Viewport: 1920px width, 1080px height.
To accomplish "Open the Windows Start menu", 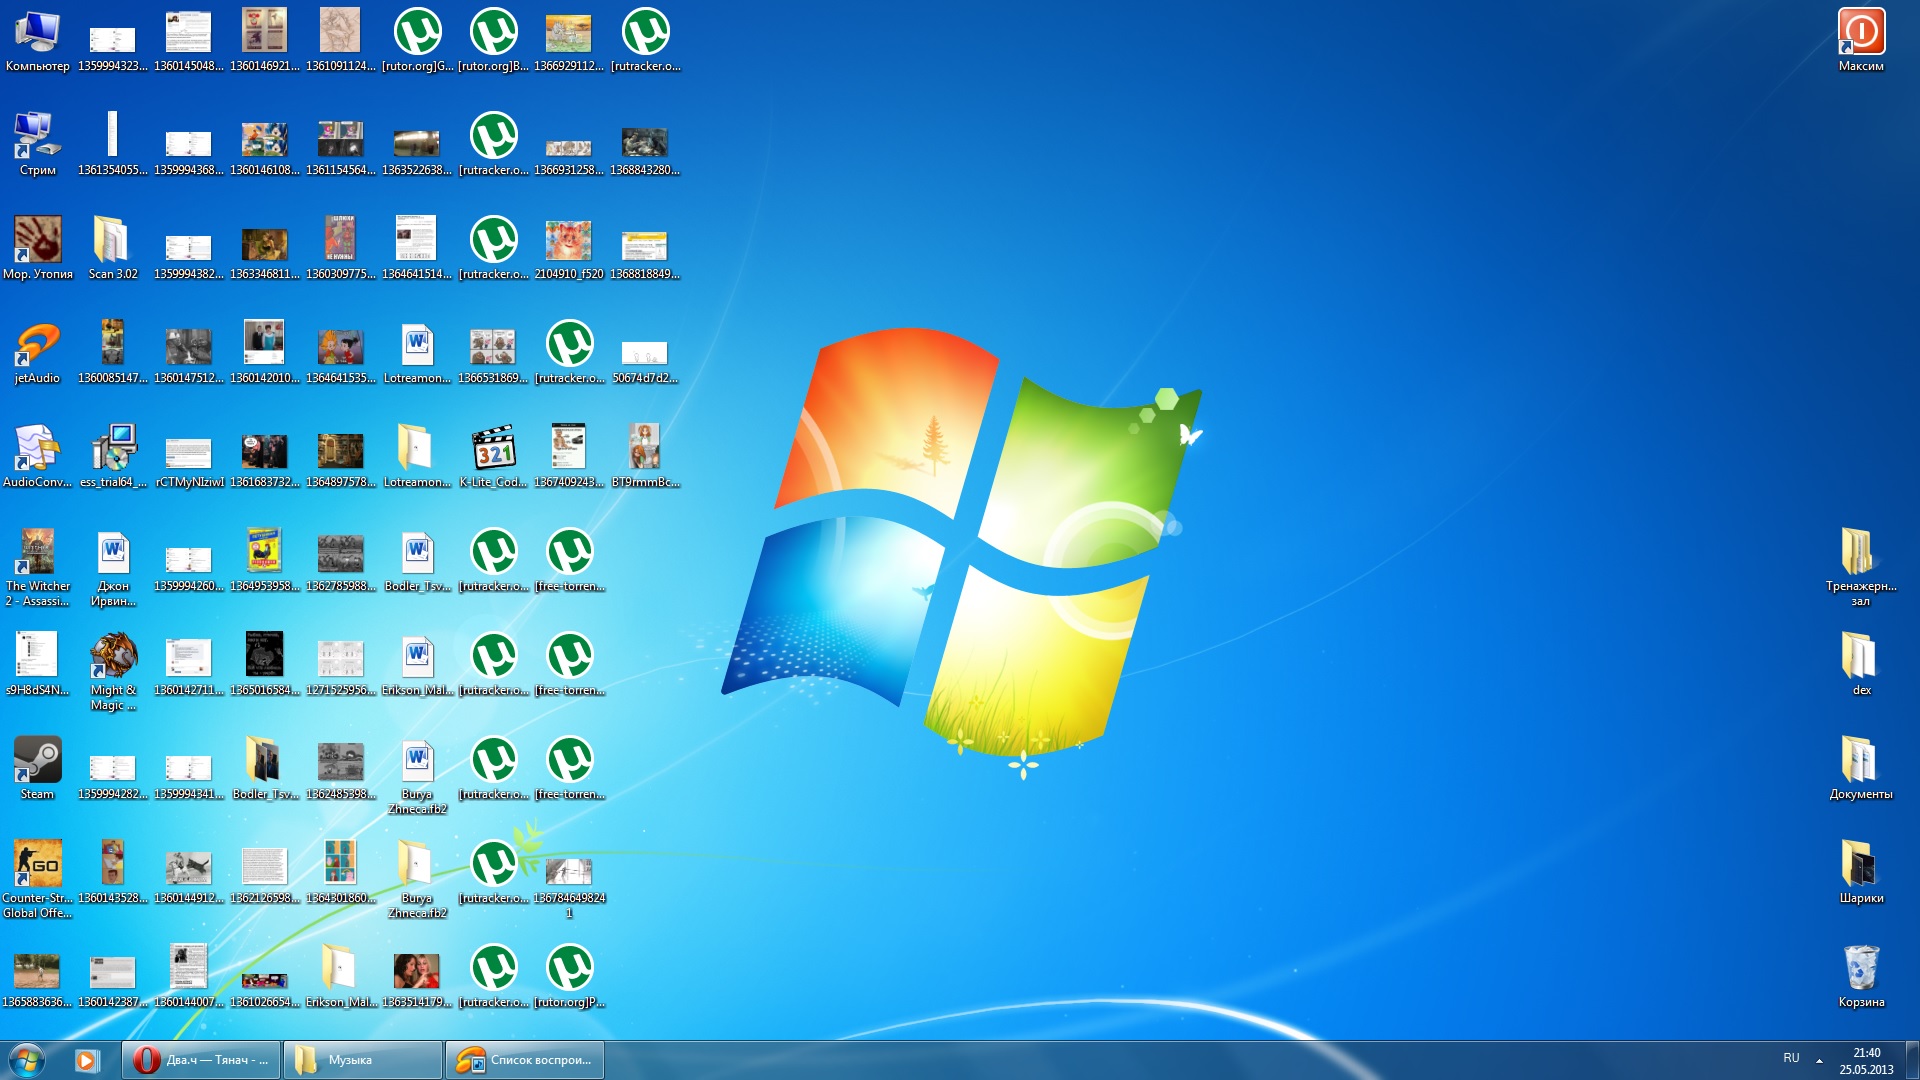I will (27, 1060).
